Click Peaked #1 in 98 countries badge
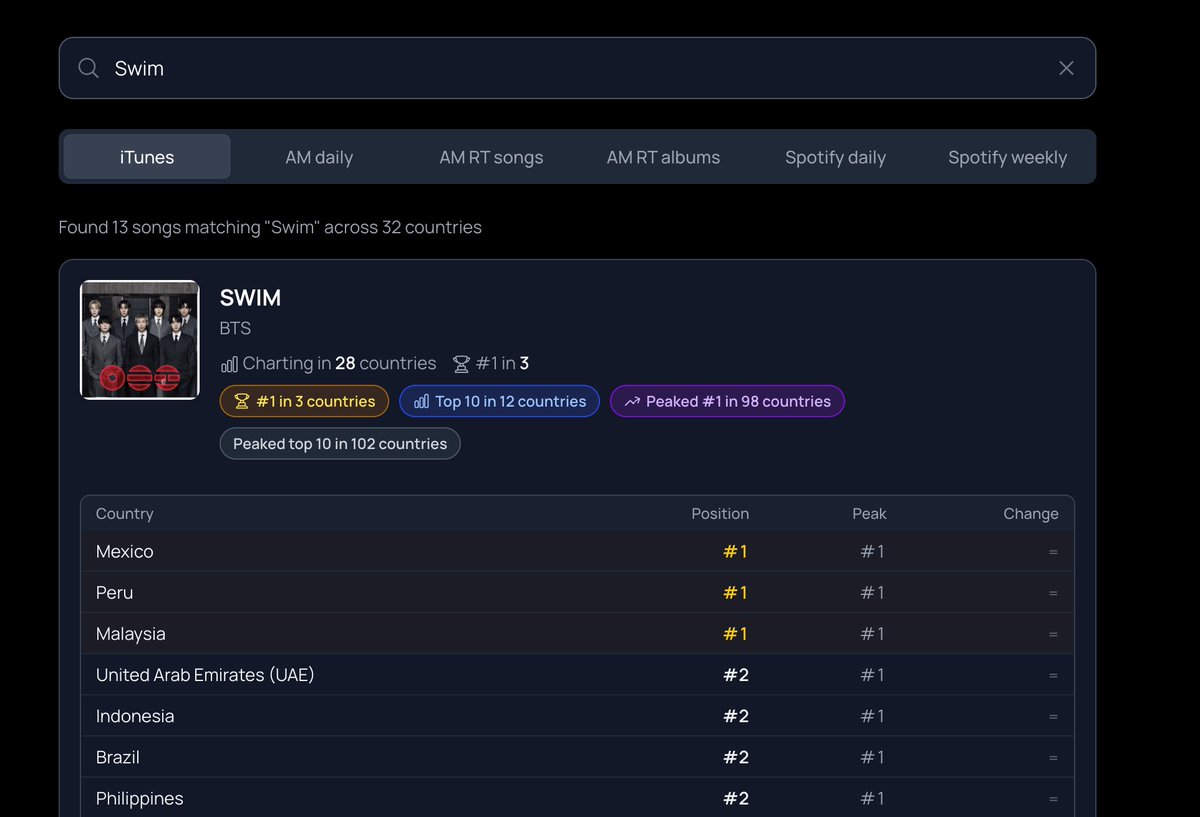 pos(727,401)
